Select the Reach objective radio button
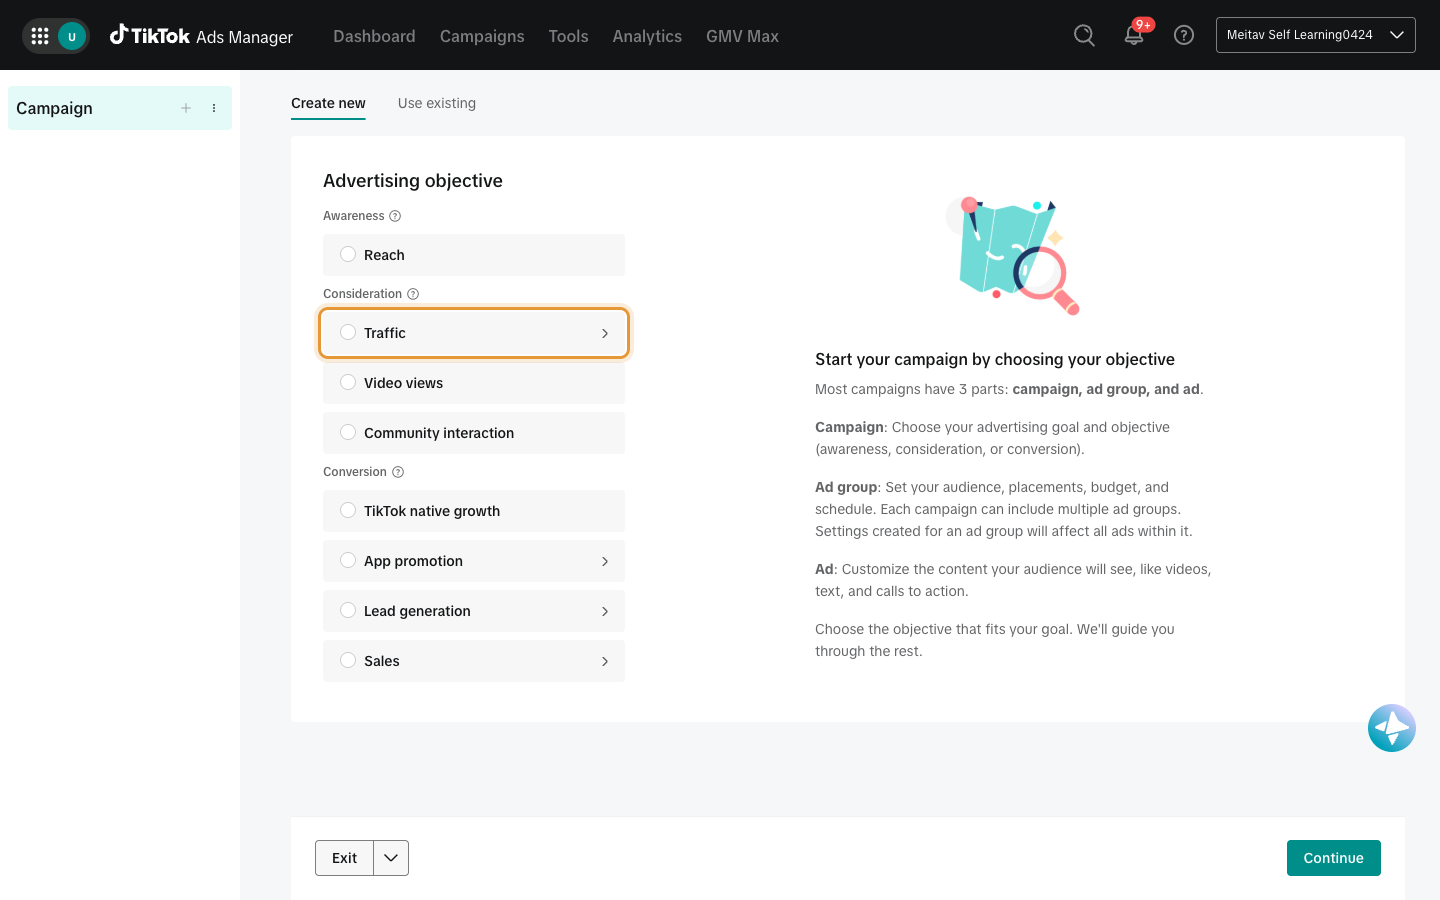 (x=348, y=254)
